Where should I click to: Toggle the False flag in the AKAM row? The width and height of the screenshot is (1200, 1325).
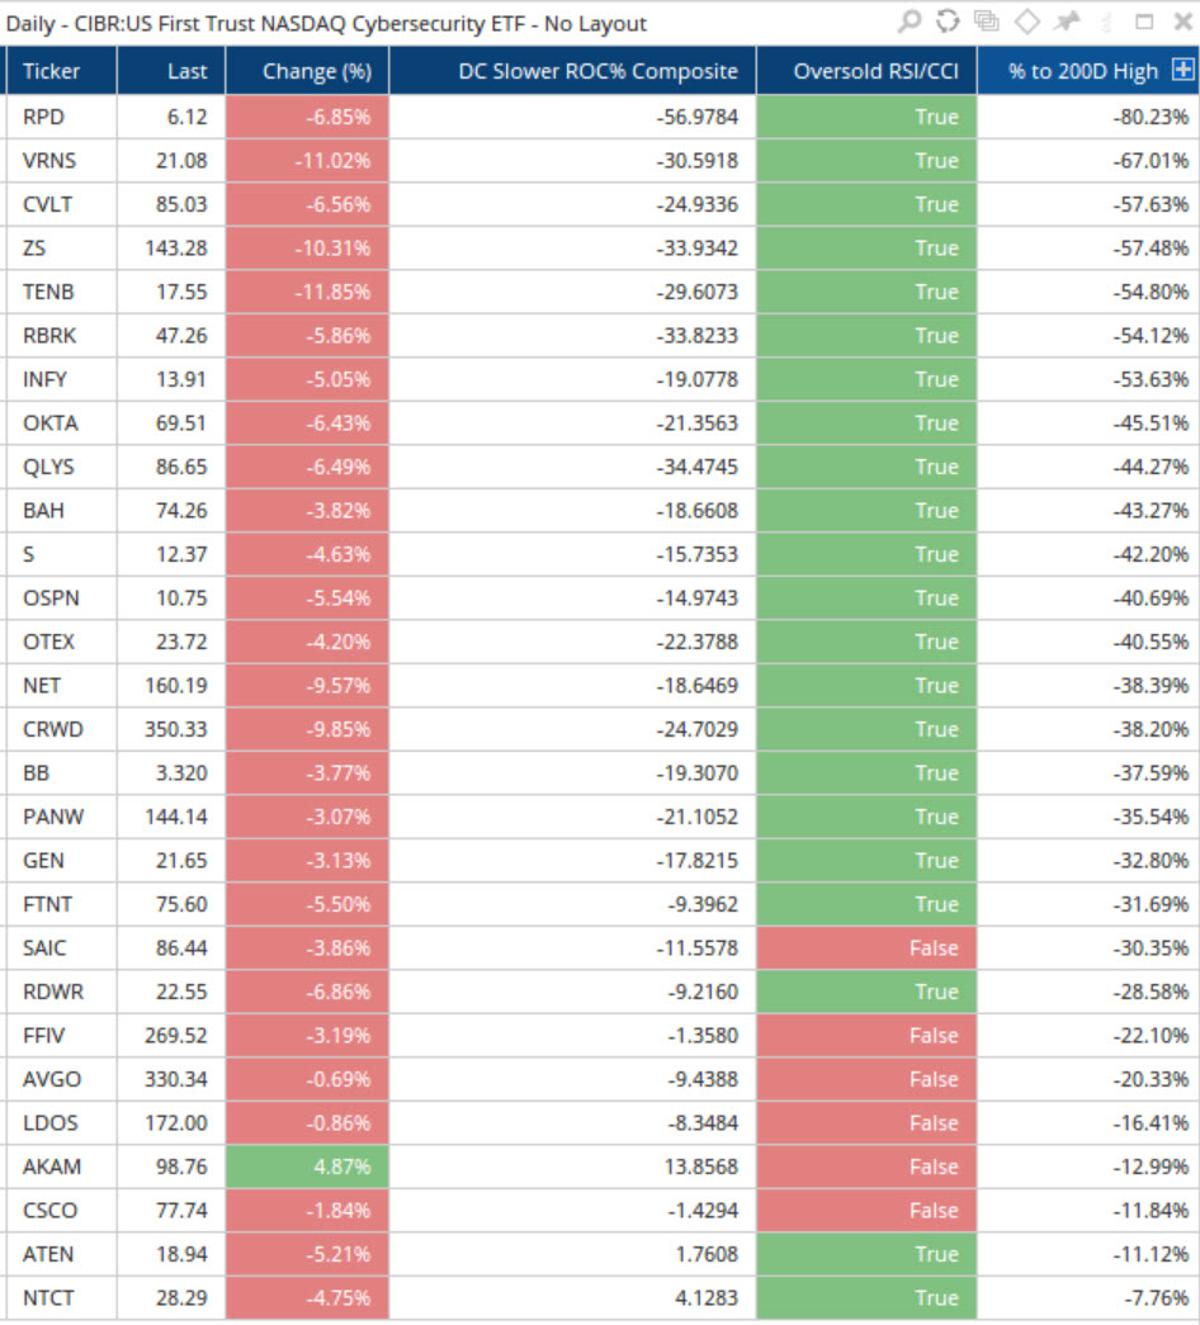coord(866,1166)
